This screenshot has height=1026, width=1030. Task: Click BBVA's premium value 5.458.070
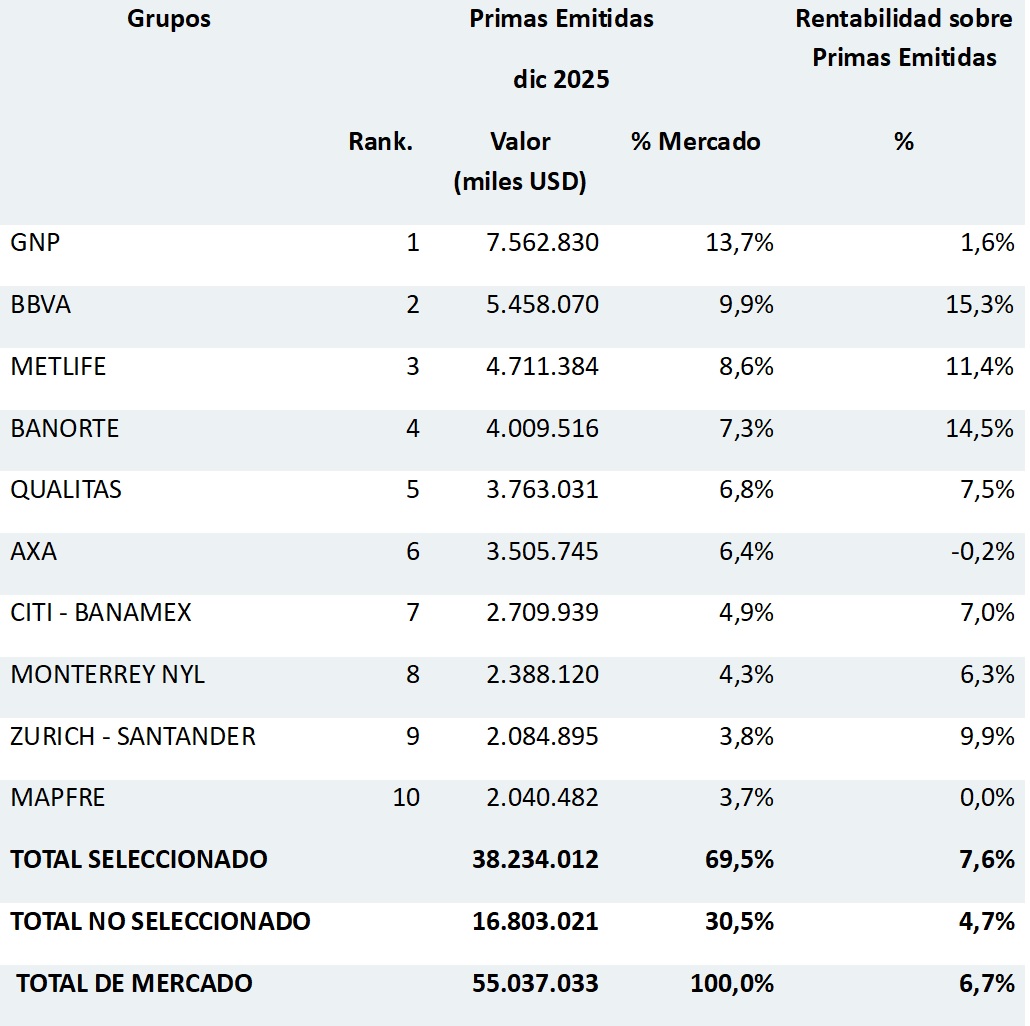pyautogui.click(x=542, y=304)
